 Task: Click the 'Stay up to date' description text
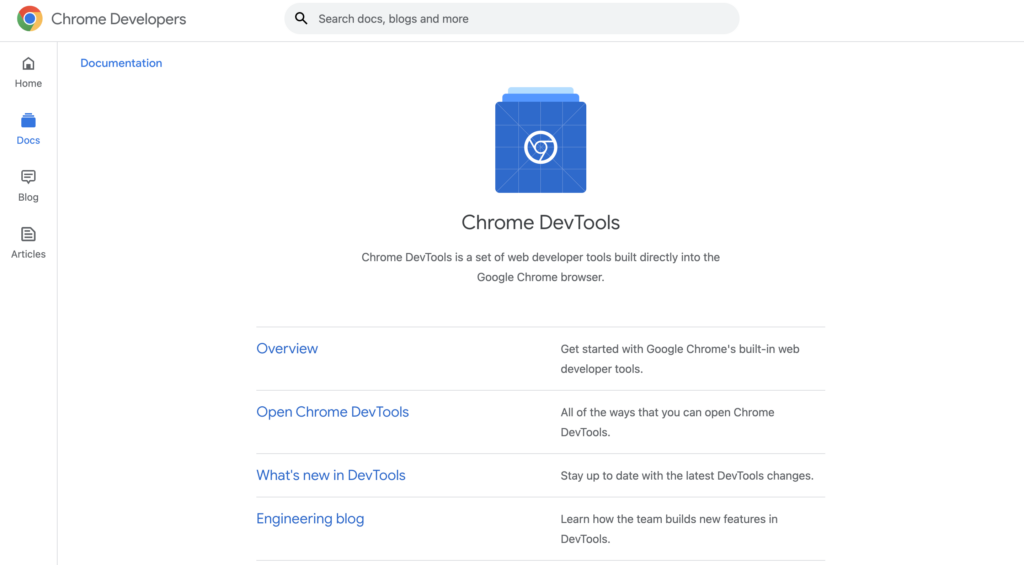click(686, 476)
